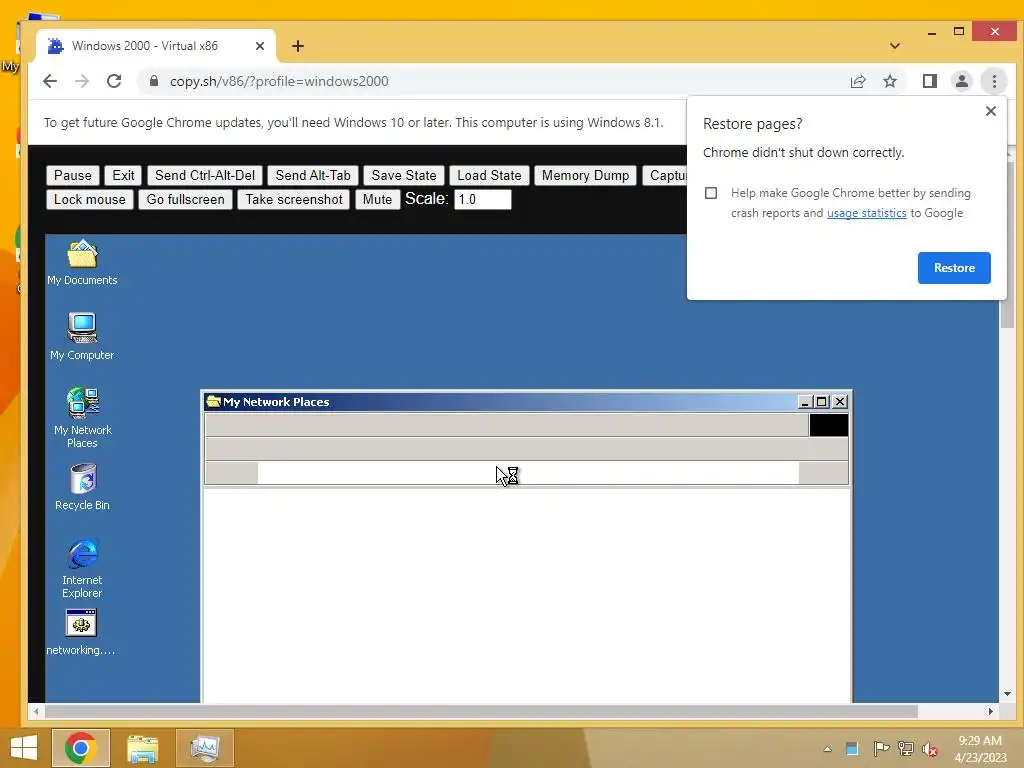This screenshot has height=768, width=1024.
Task: Share this page icon
Action: coord(858,81)
